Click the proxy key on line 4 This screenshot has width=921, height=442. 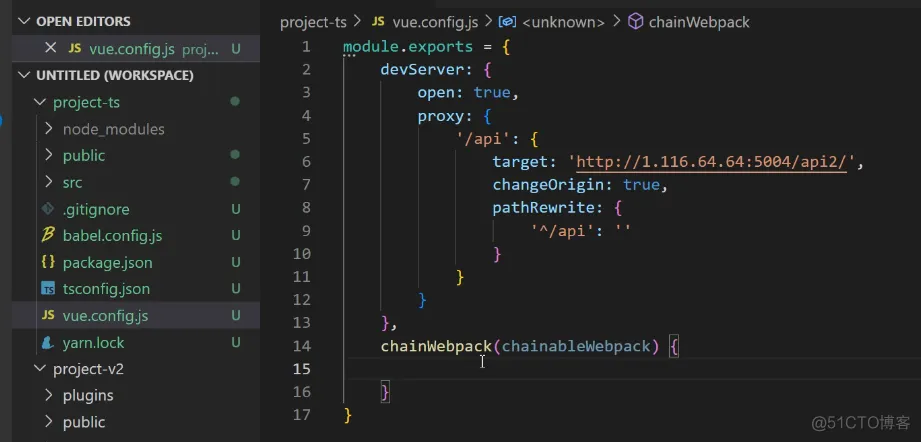click(x=441, y=116)
